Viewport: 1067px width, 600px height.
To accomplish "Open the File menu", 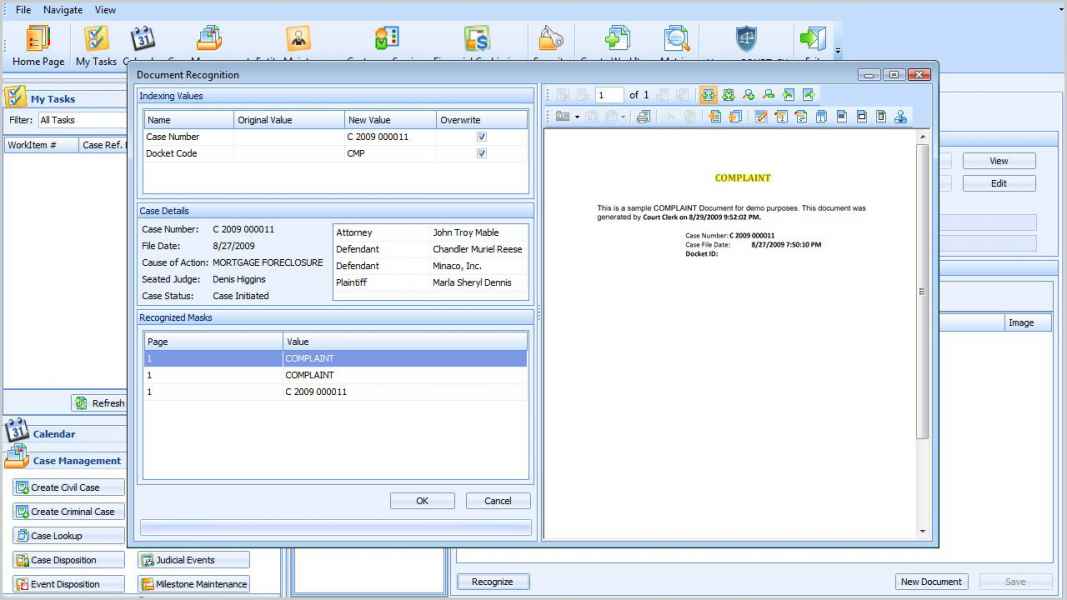I will click(26, 9).
